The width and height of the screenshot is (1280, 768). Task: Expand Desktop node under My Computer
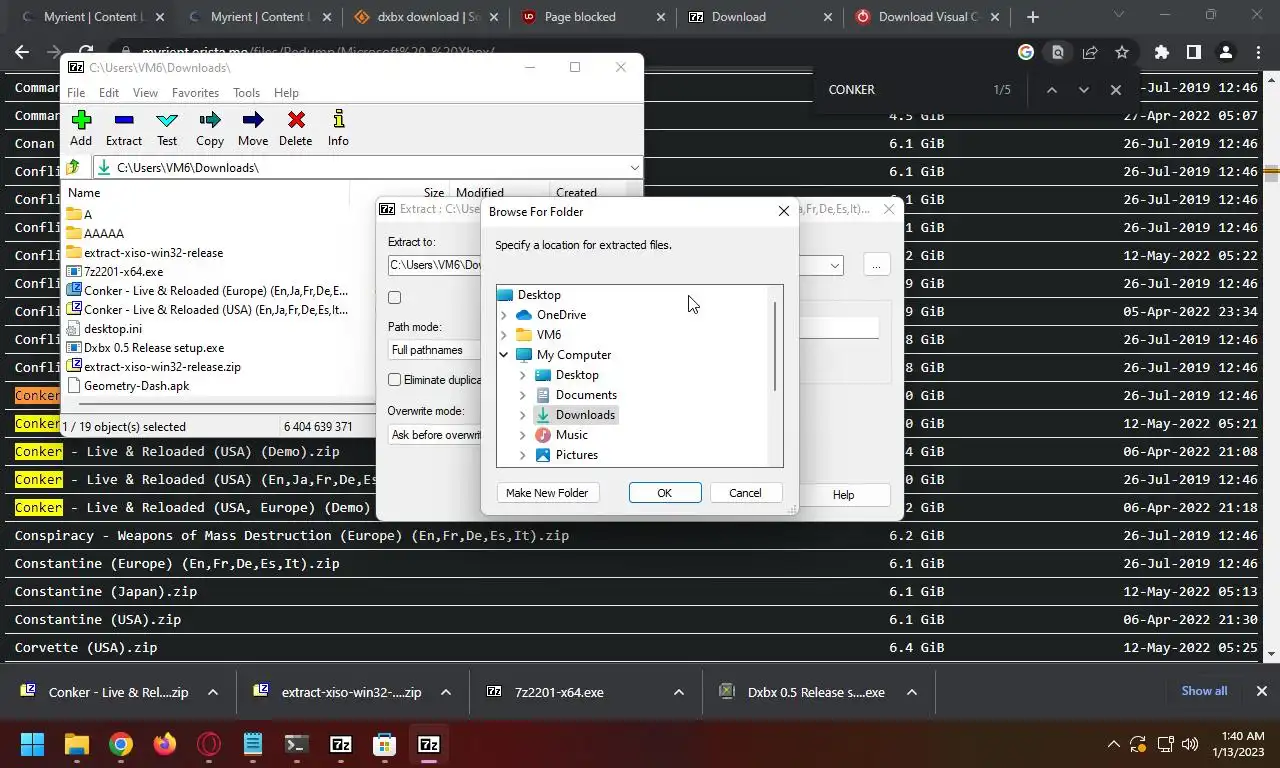click(523, 375)
